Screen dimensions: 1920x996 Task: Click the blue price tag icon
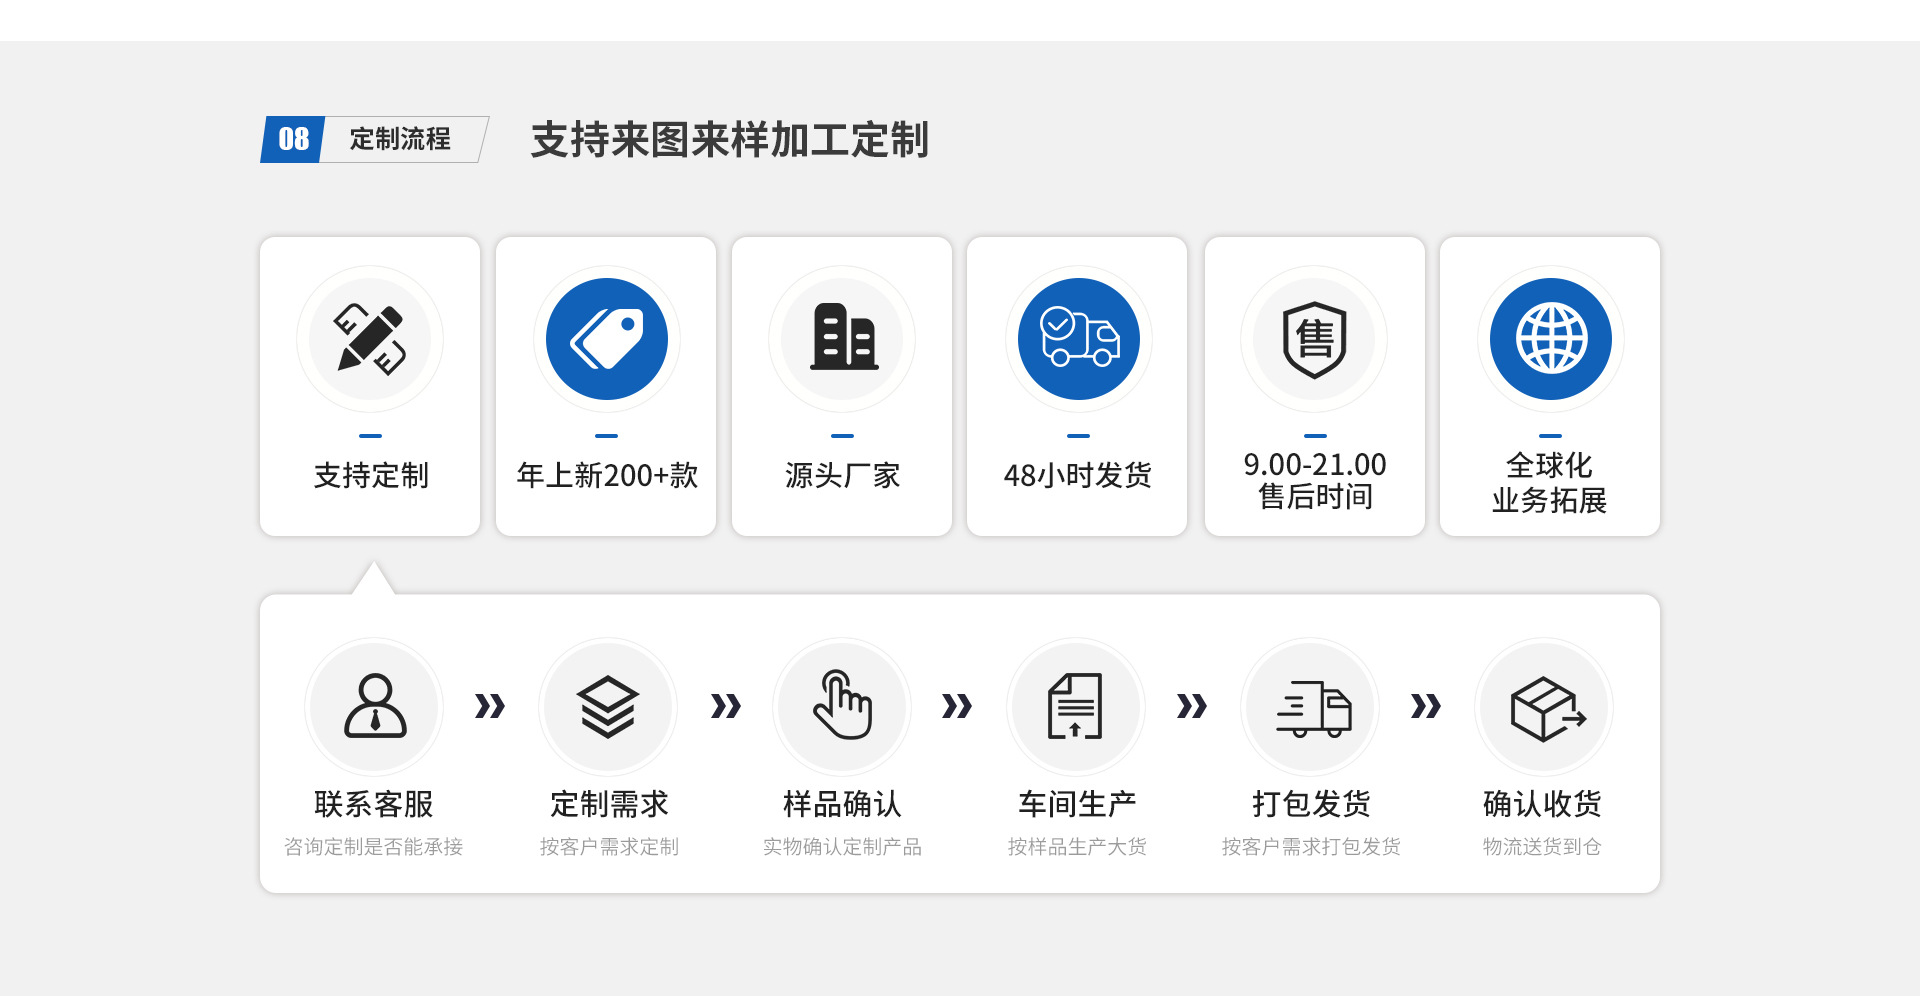(607, 339)
